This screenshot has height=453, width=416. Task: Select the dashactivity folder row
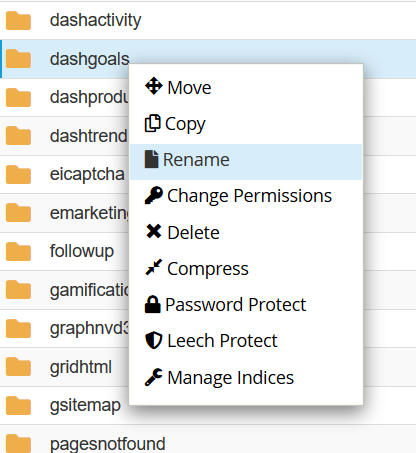coord(208,20)
